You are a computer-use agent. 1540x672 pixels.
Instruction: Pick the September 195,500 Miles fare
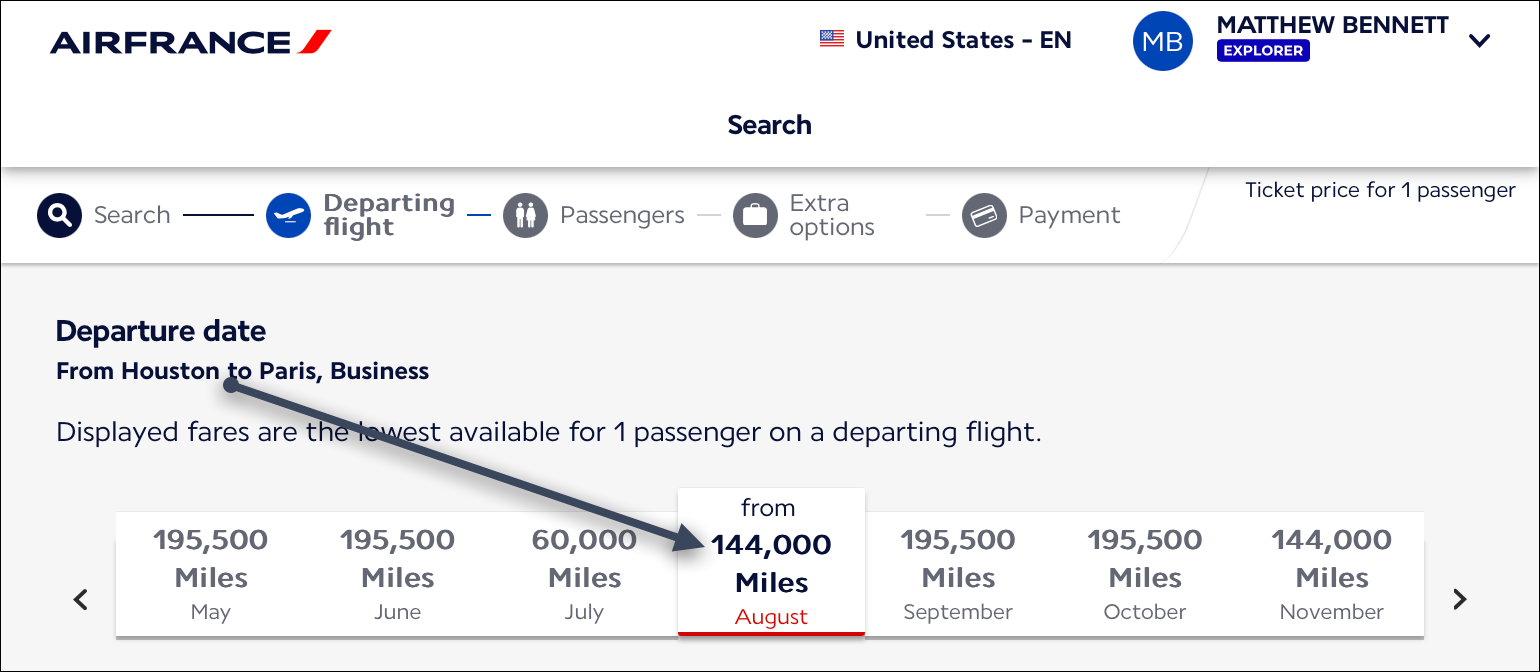(x=958, y=575)
